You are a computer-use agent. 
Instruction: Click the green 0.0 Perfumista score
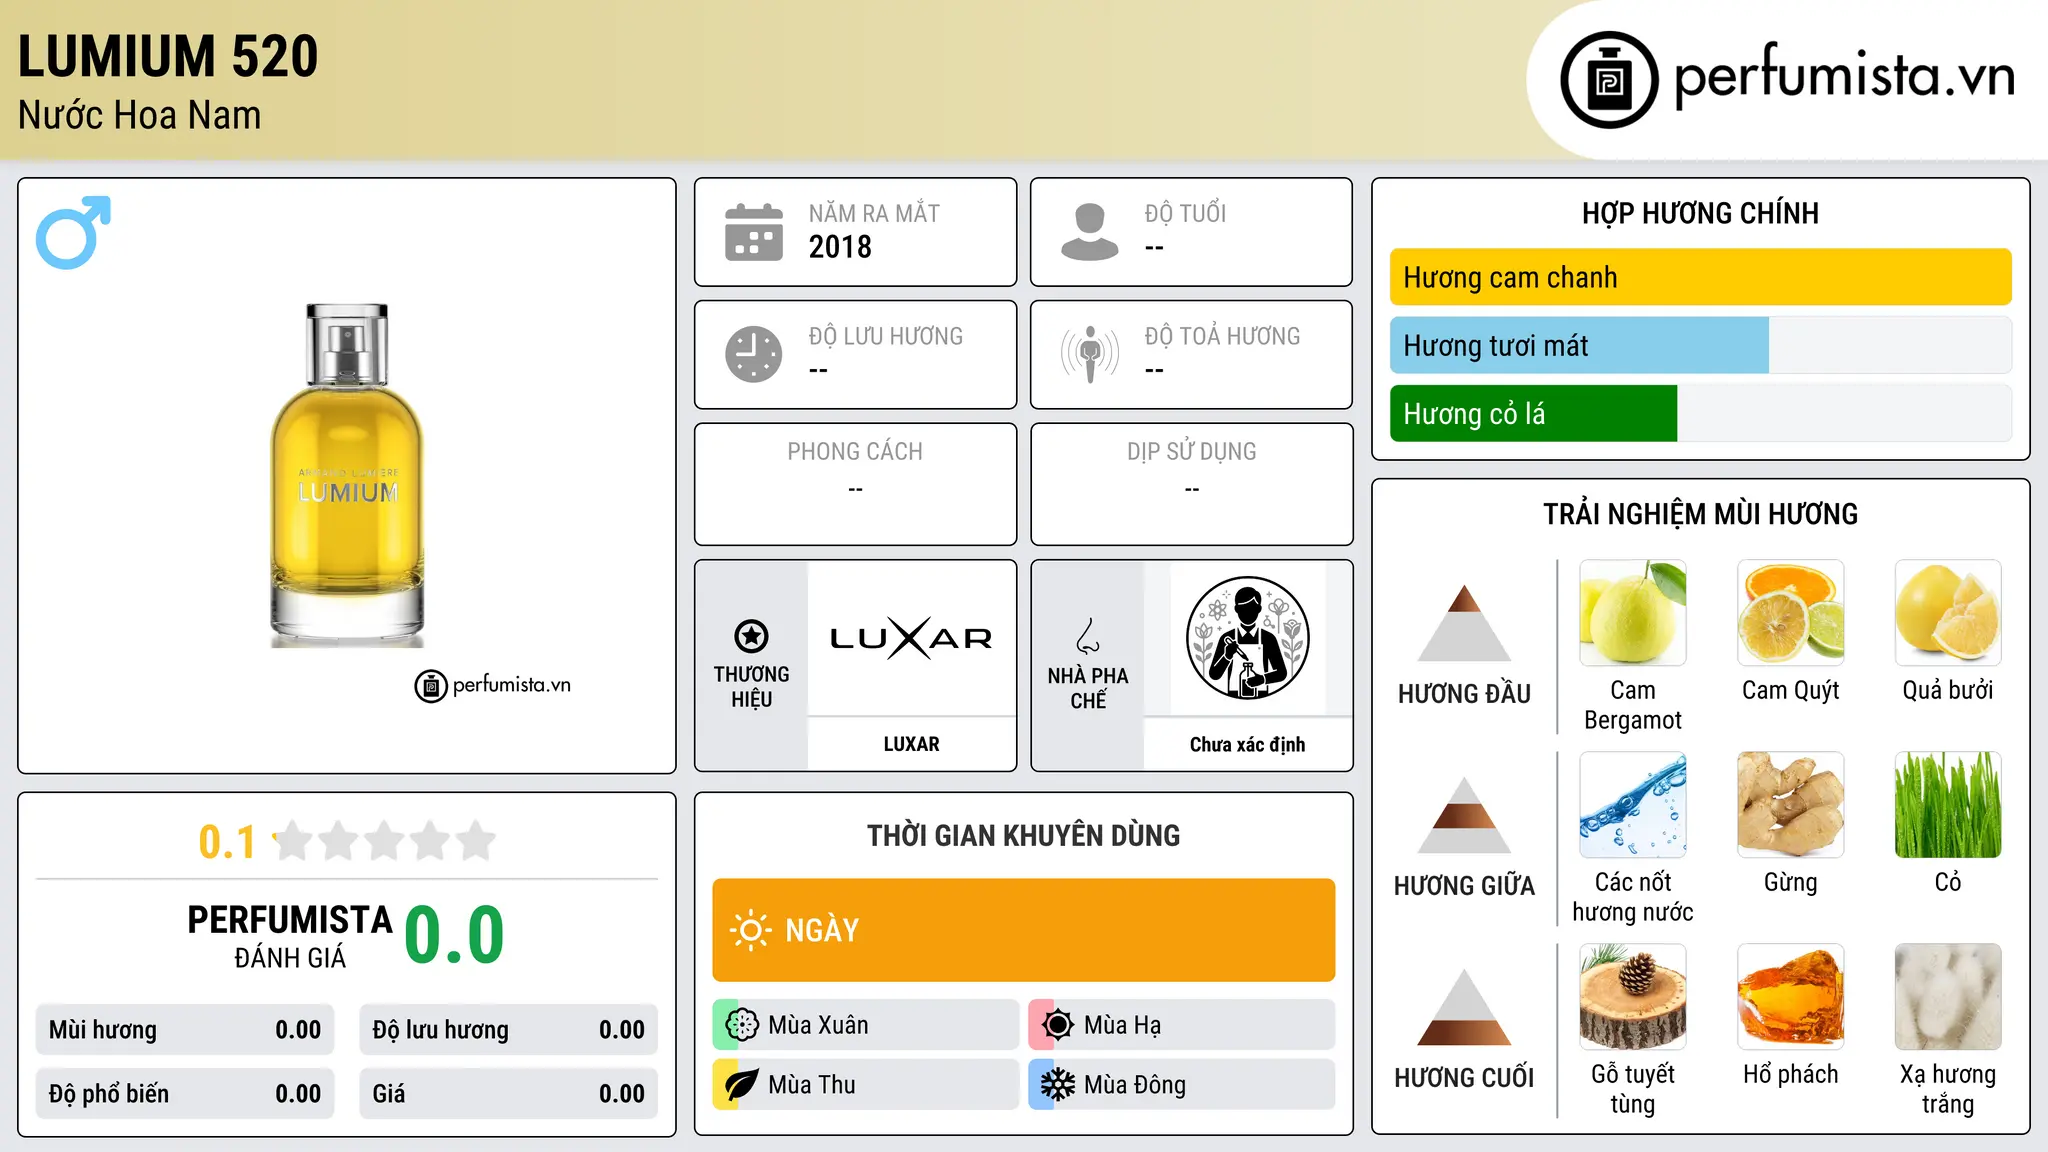tap(454, 935)
